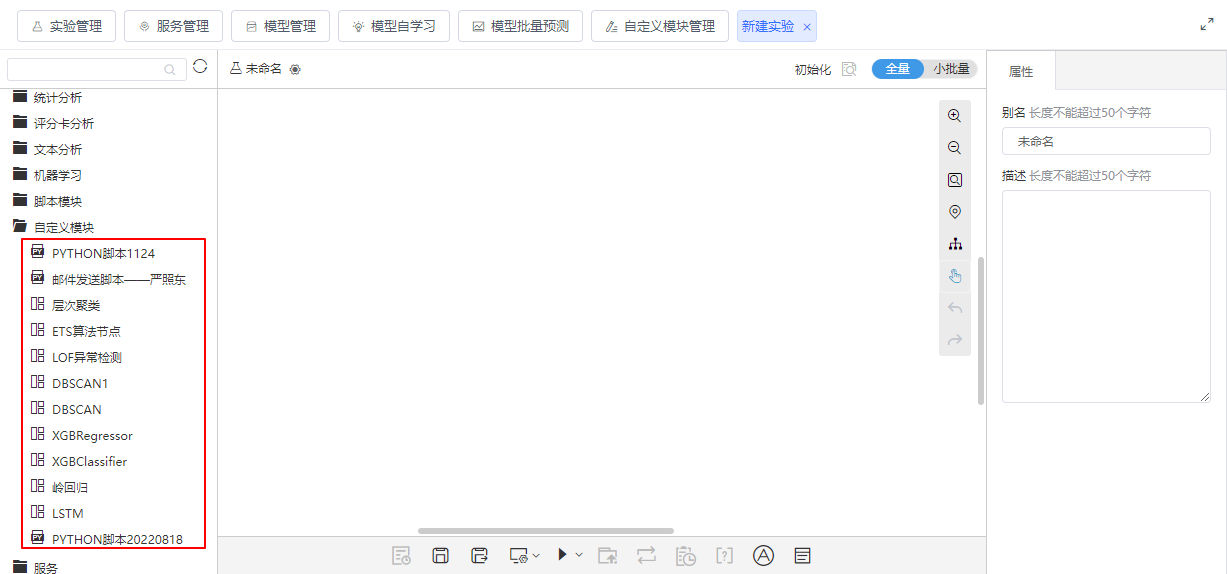Select the LOF异常检测 module
Image resolution: width=1227 pixels, height=574 pixels.
87,358
